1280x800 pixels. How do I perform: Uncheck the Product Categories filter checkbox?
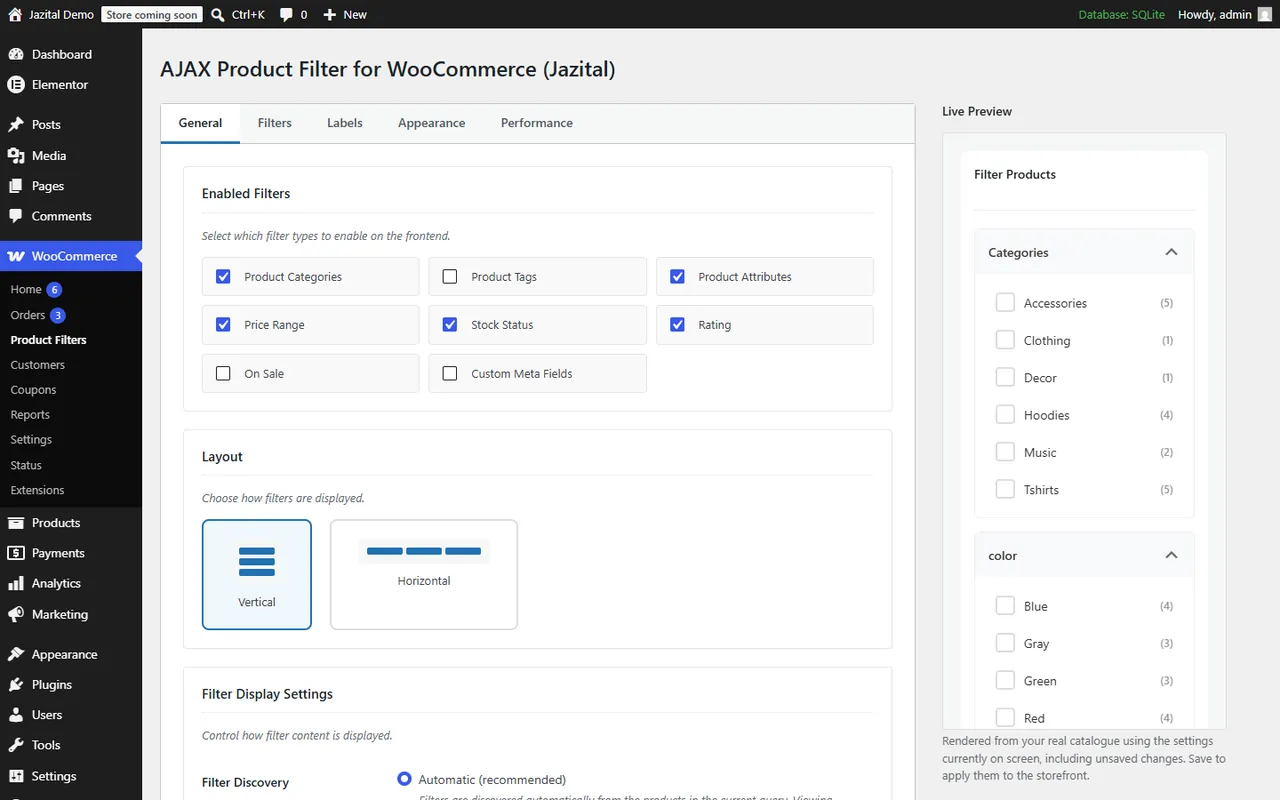pyautogui.click(x=224, y=277)
